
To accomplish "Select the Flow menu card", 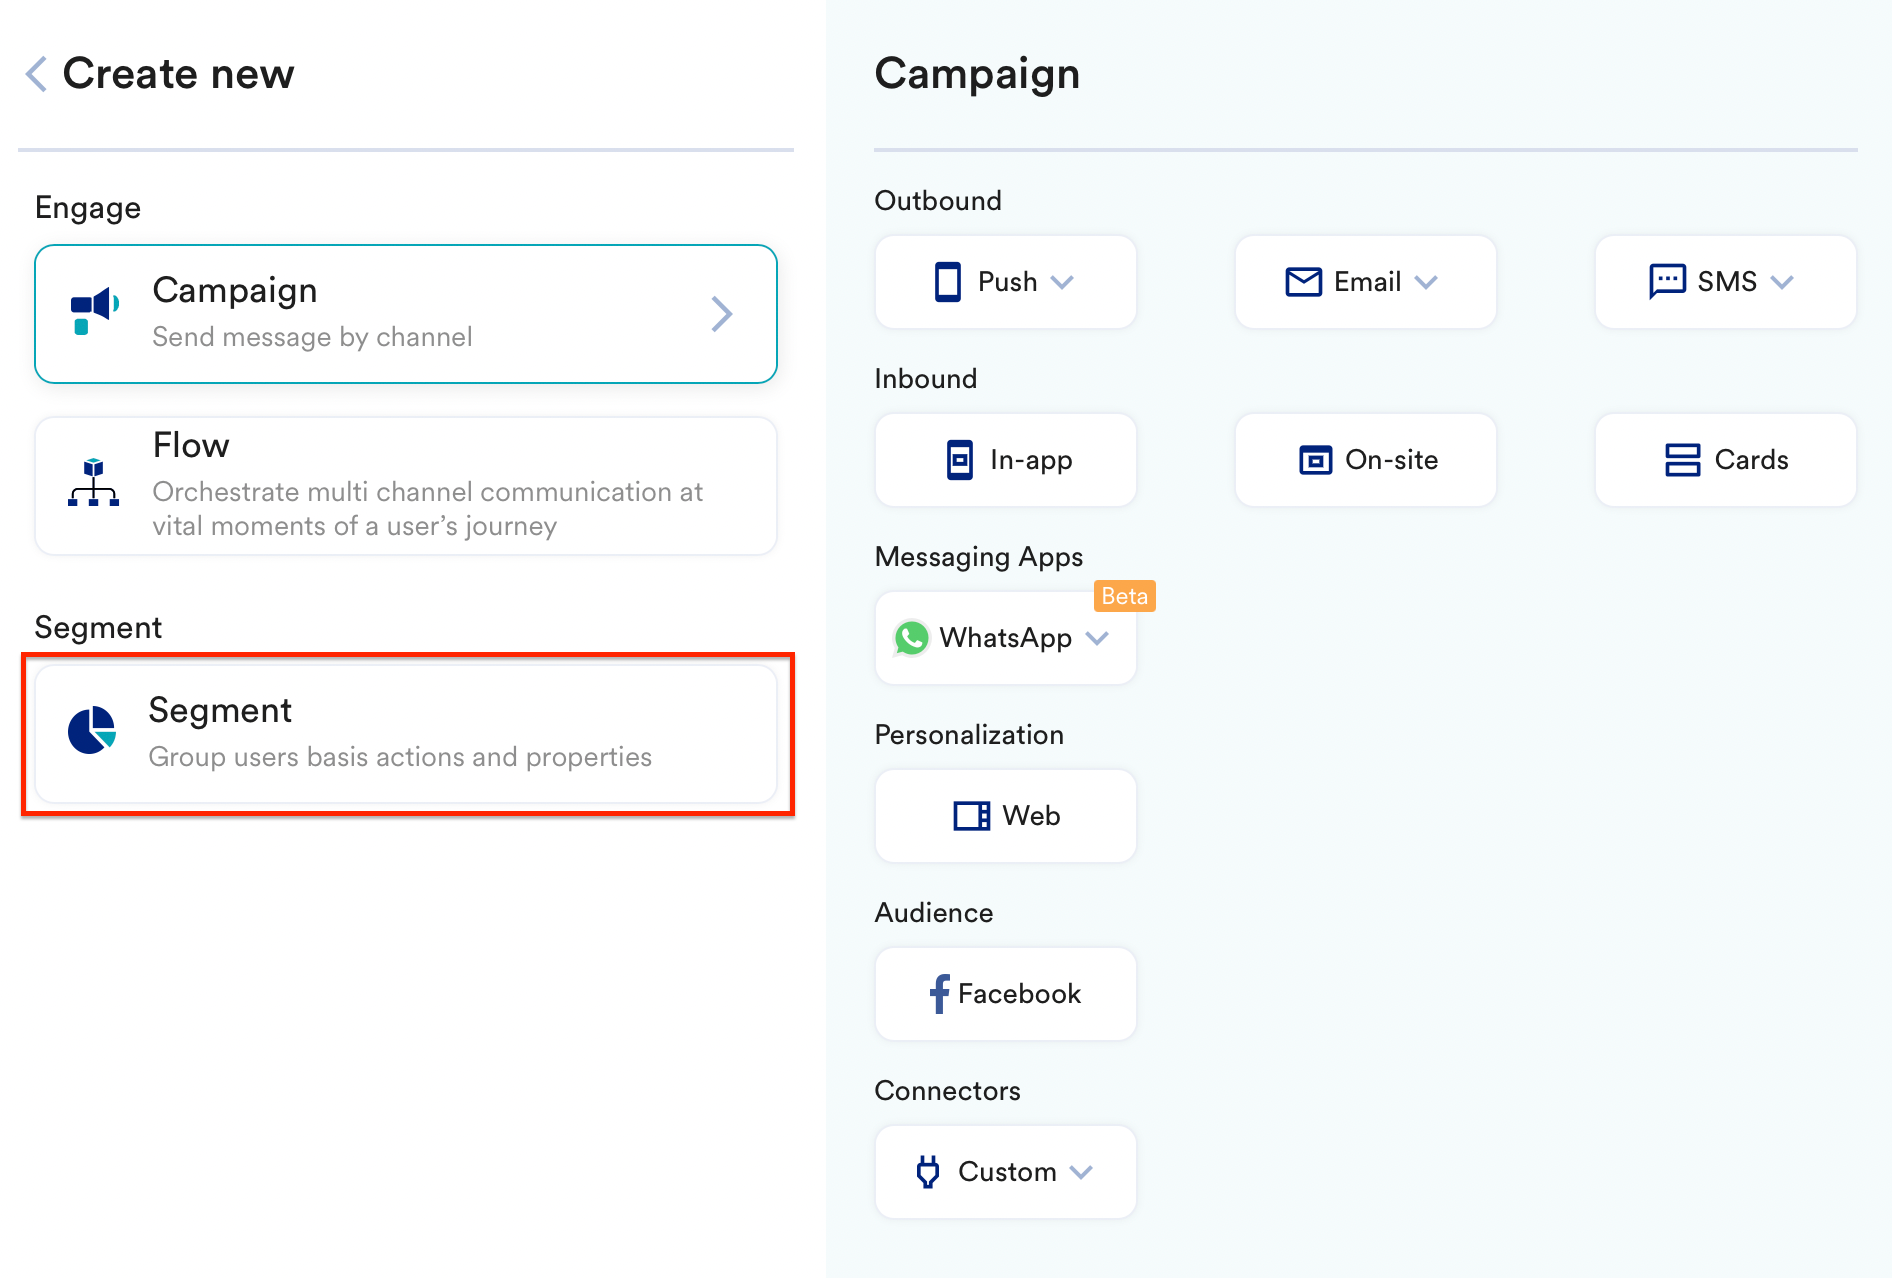I will coord(406,486).
